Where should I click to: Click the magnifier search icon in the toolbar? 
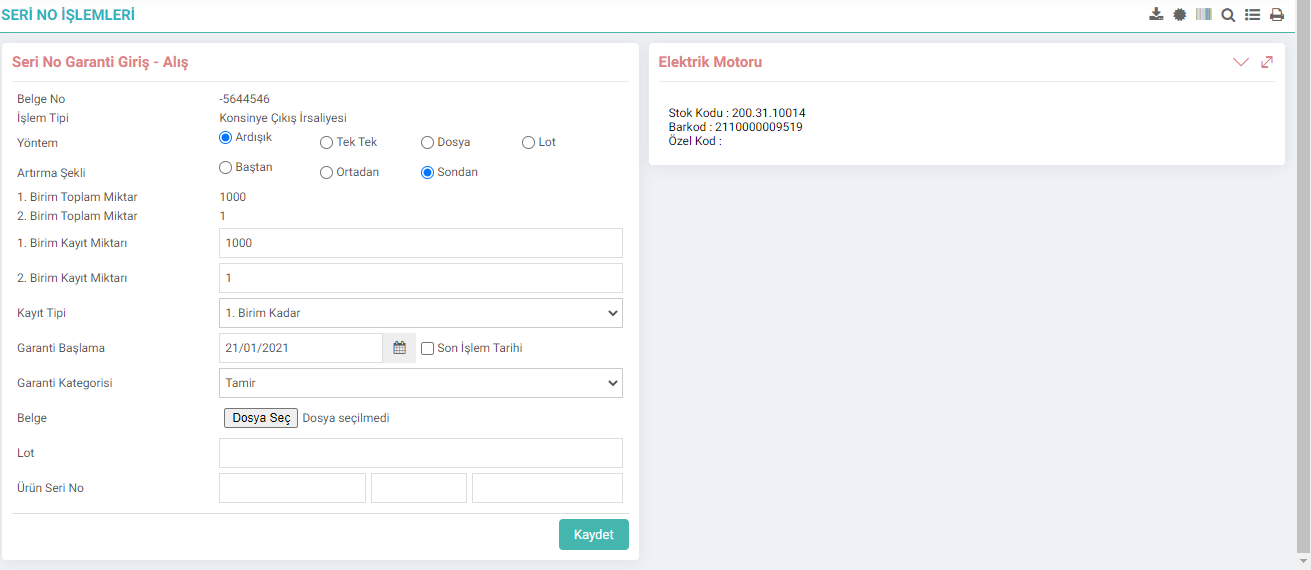pyautogui.click(x=1228, y=14)
